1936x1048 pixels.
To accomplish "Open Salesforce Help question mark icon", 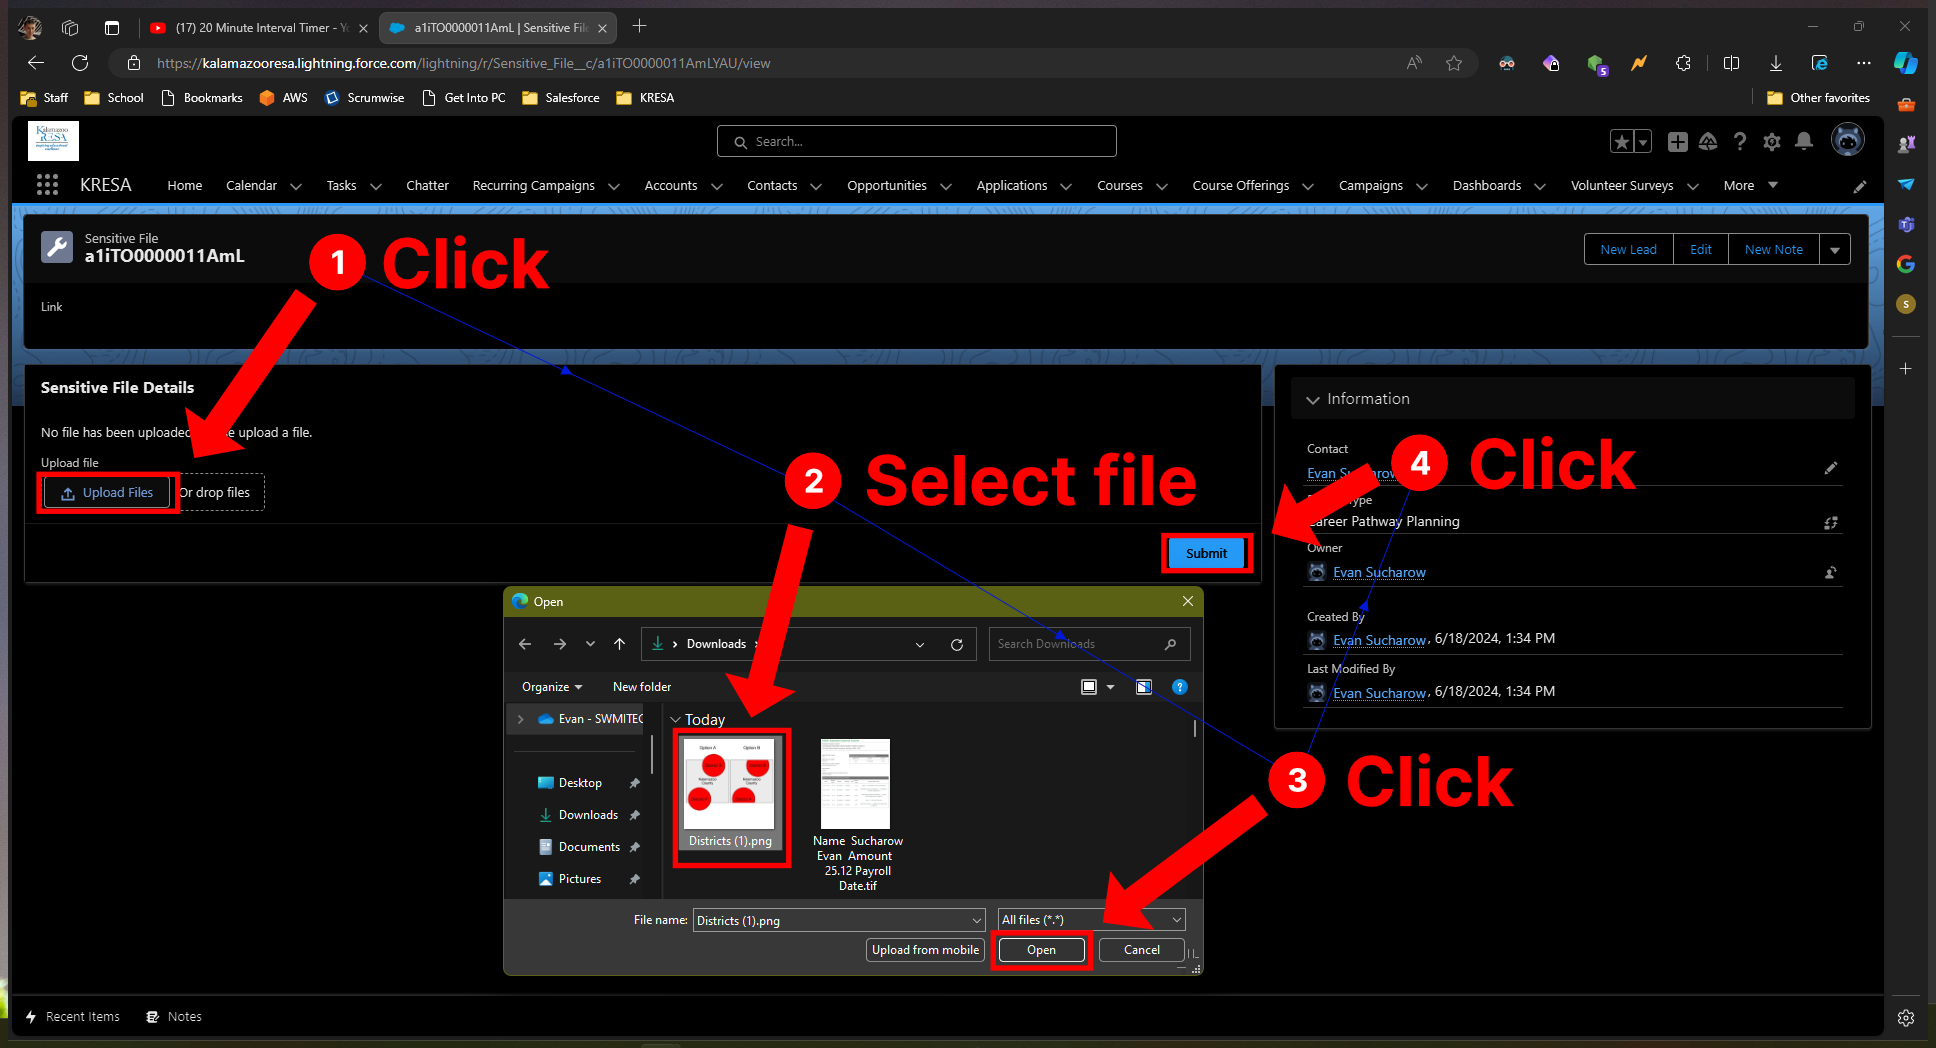I will [x=1740, y=142].
